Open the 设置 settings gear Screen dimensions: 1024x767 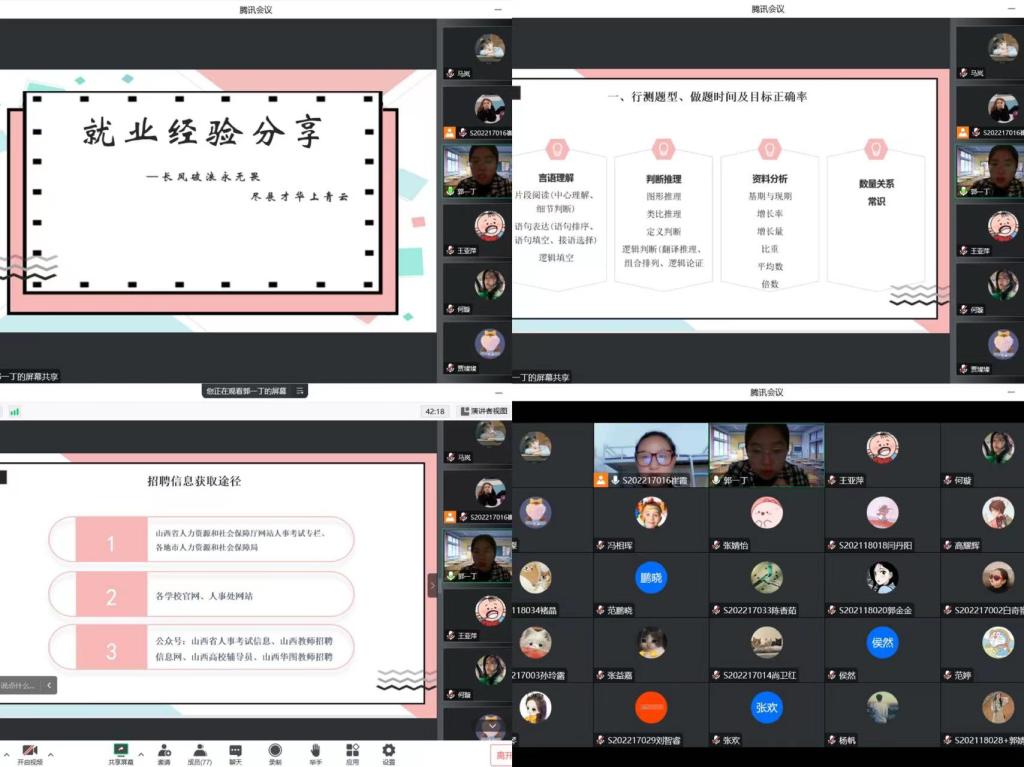click(388, 753)
